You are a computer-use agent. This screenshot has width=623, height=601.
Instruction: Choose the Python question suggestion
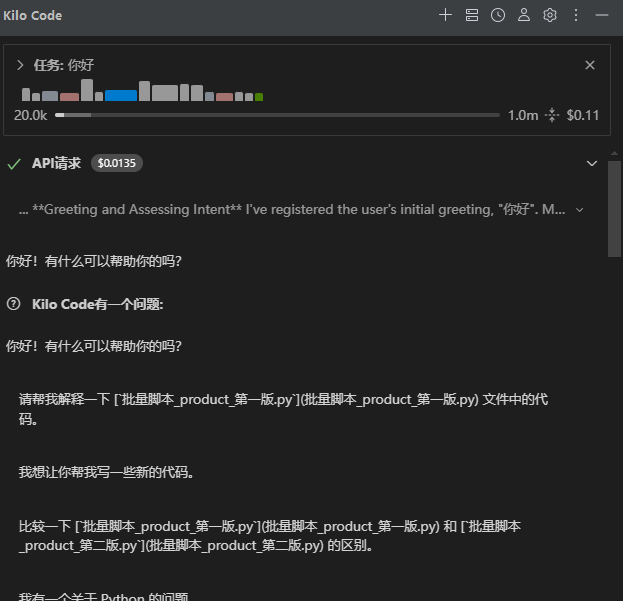point(104,596)
